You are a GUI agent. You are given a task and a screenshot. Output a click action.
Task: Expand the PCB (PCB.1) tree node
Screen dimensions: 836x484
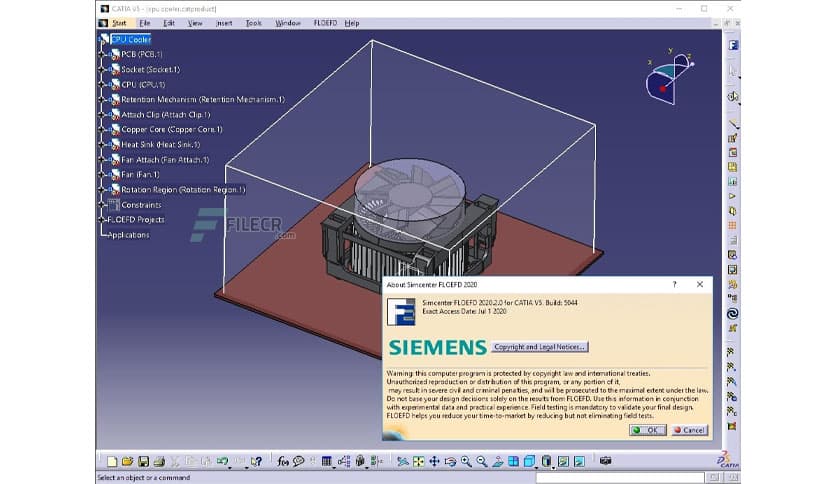pos(102,54)
